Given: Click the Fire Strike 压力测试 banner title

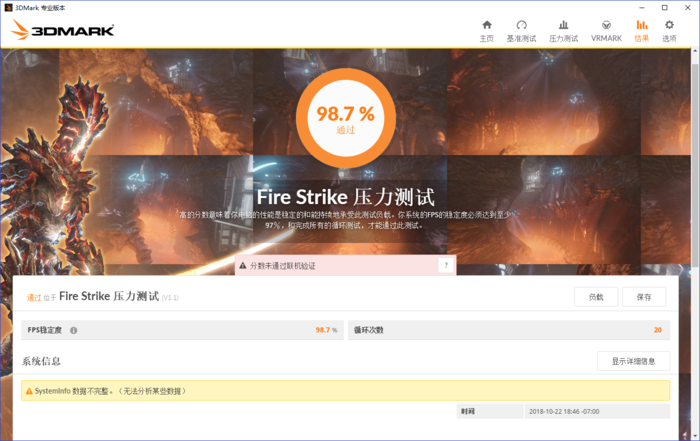Looking at the screenshot, I should [346, 197].
